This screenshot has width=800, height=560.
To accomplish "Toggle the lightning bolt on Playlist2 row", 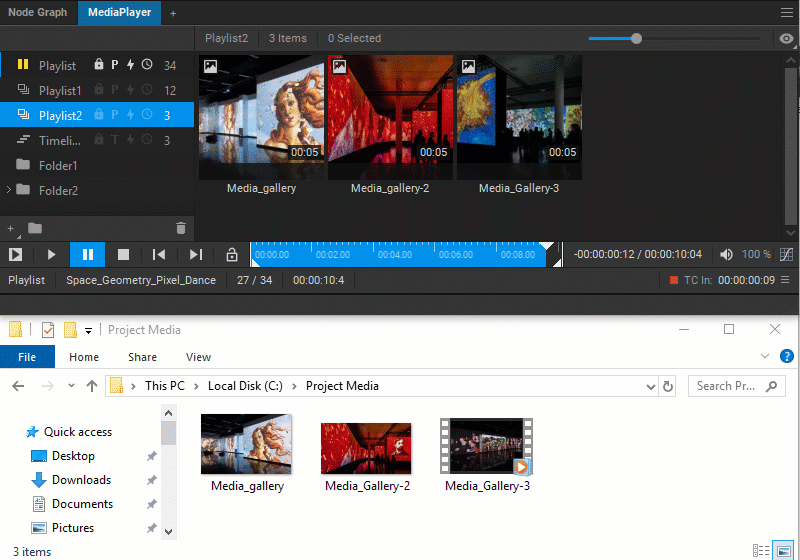I will (131, 114).
